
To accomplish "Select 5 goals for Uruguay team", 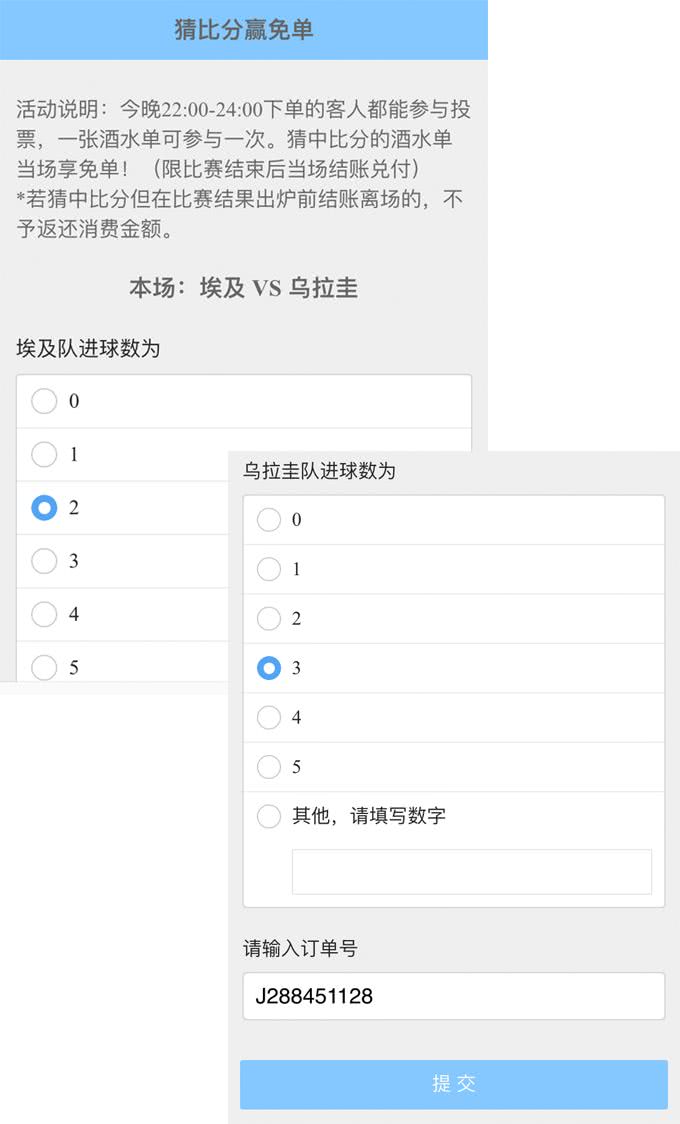I will [x=268, y=766].
